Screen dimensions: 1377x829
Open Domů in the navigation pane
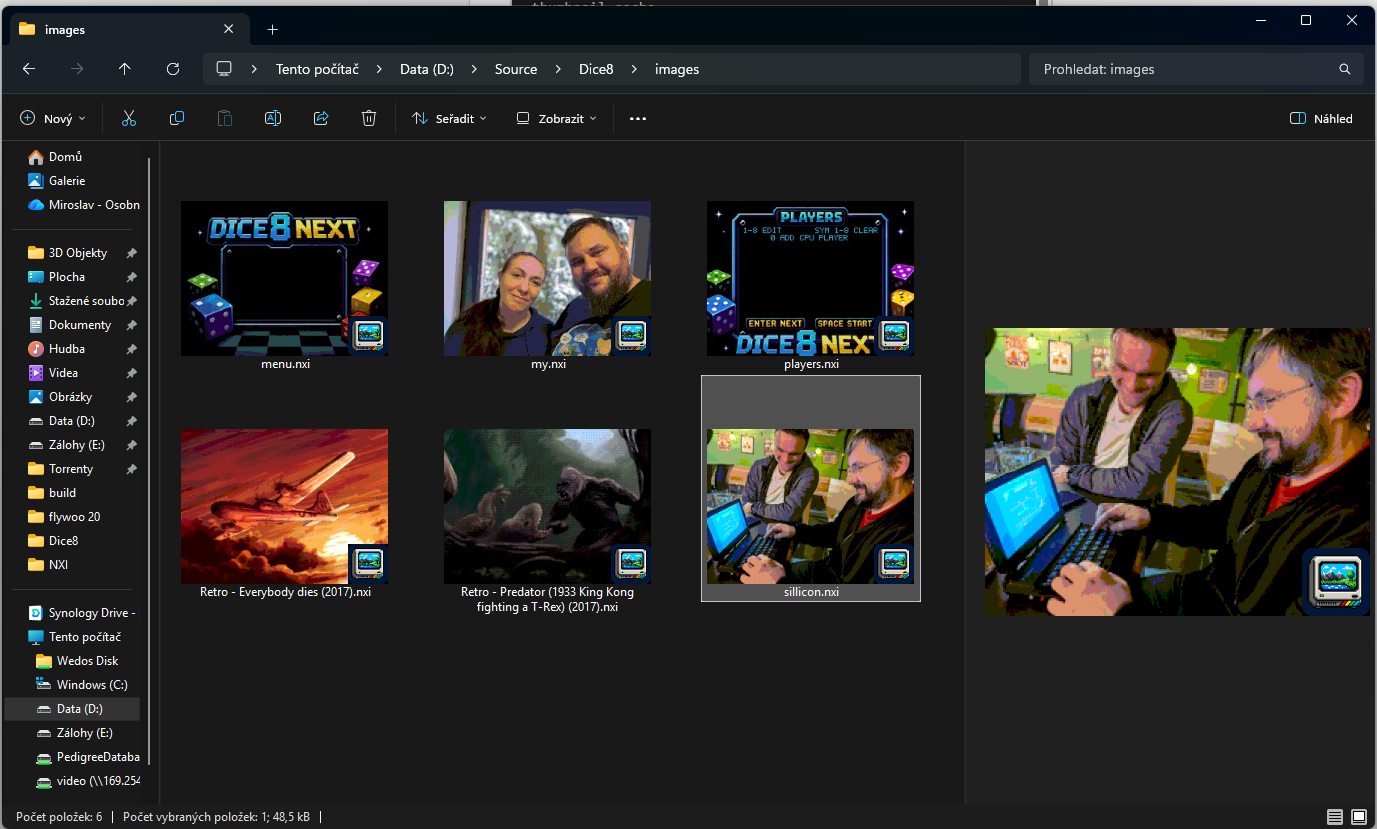(x=65, y=157)
